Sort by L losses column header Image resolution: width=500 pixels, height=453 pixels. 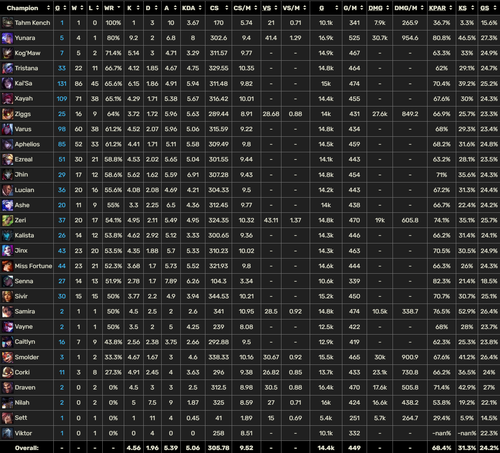[94, 8]
